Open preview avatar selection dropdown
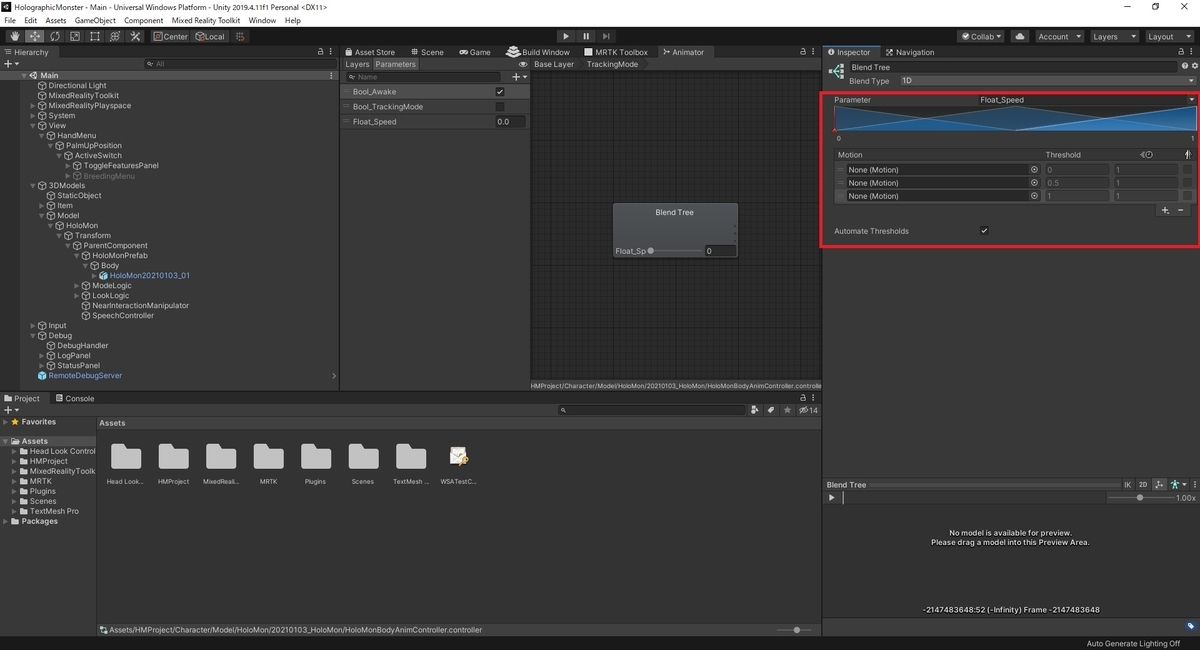 click(x=1177, y=485)
